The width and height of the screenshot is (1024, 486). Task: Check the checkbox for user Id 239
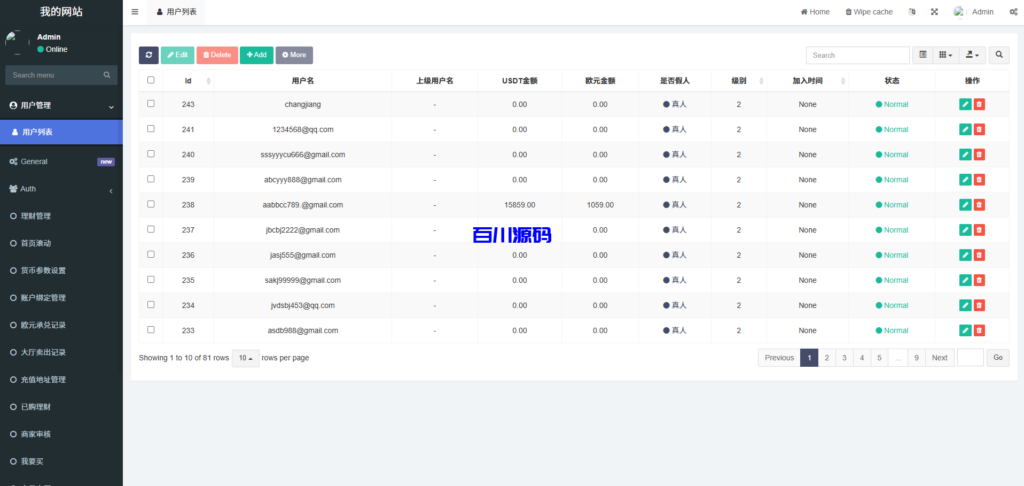(151, 178)
